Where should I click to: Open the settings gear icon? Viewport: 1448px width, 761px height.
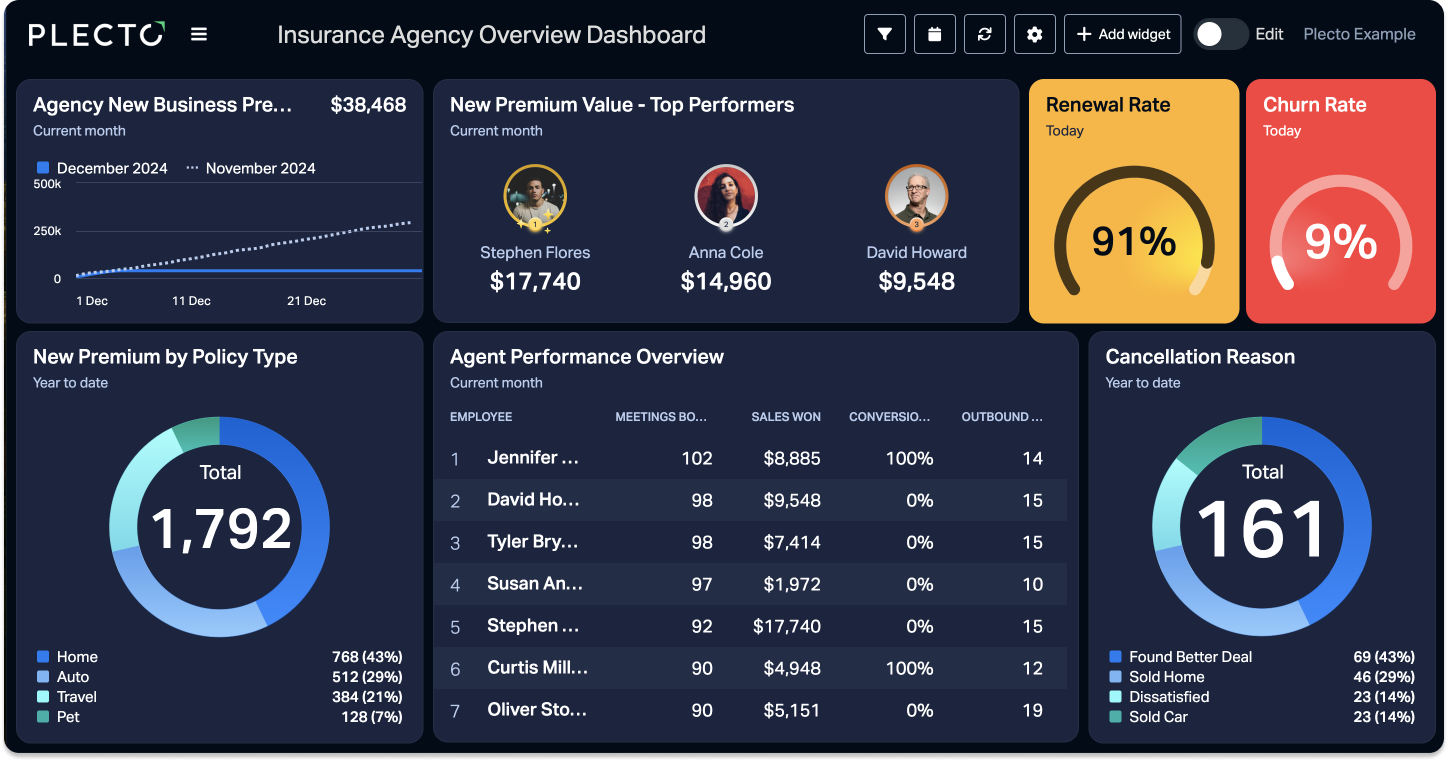pyautogui.click(x=1035, y=34)
